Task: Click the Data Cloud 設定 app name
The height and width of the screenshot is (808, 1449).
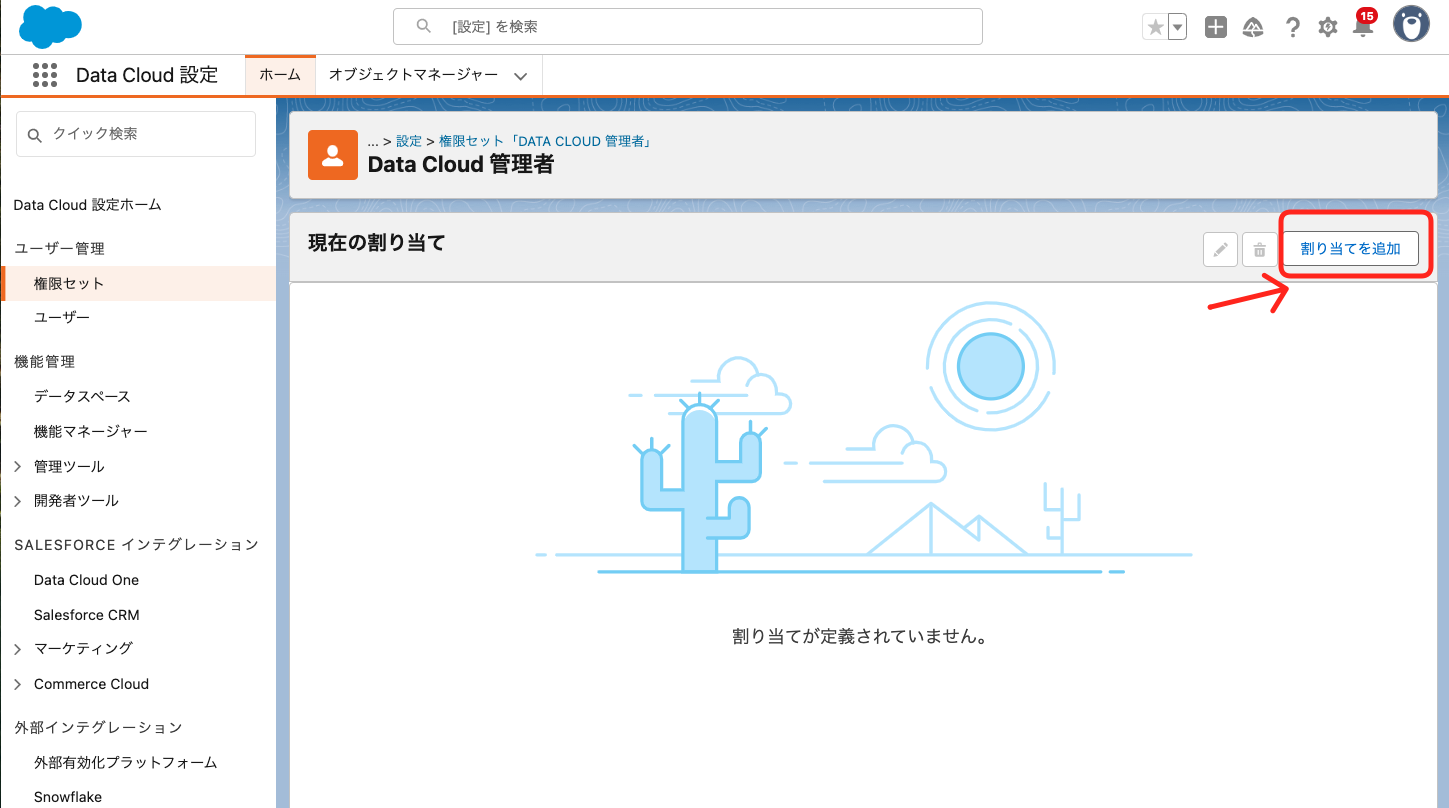Action: 147,75
